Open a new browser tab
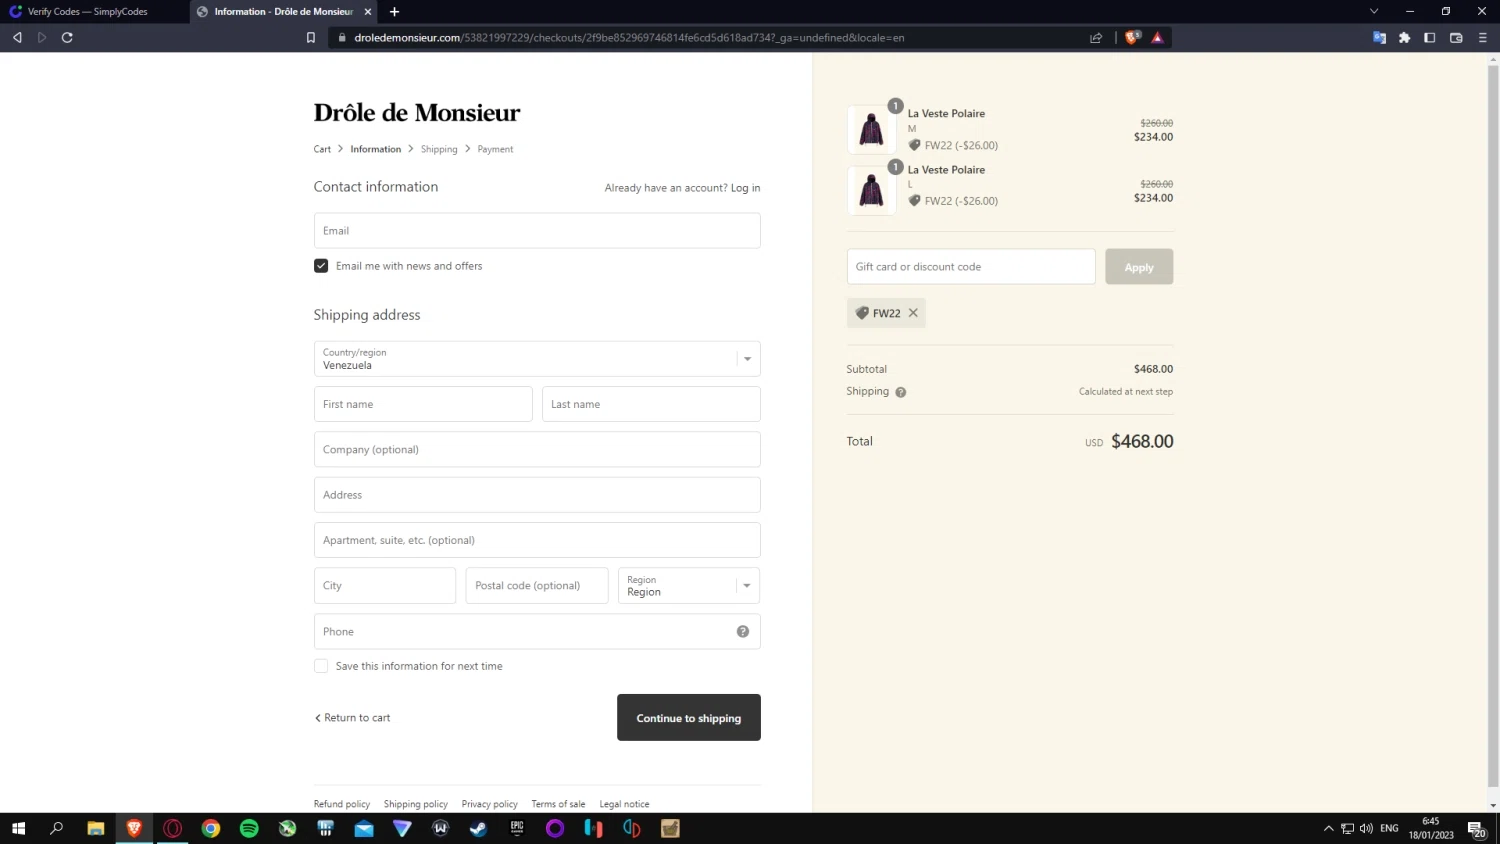Screen dimensions: 1500x844 tap(394, 12)
